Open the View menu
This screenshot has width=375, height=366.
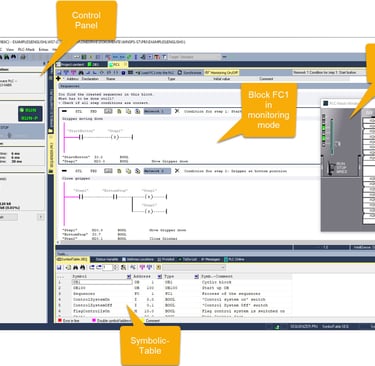pyautogui.click(x=10, y=49)
